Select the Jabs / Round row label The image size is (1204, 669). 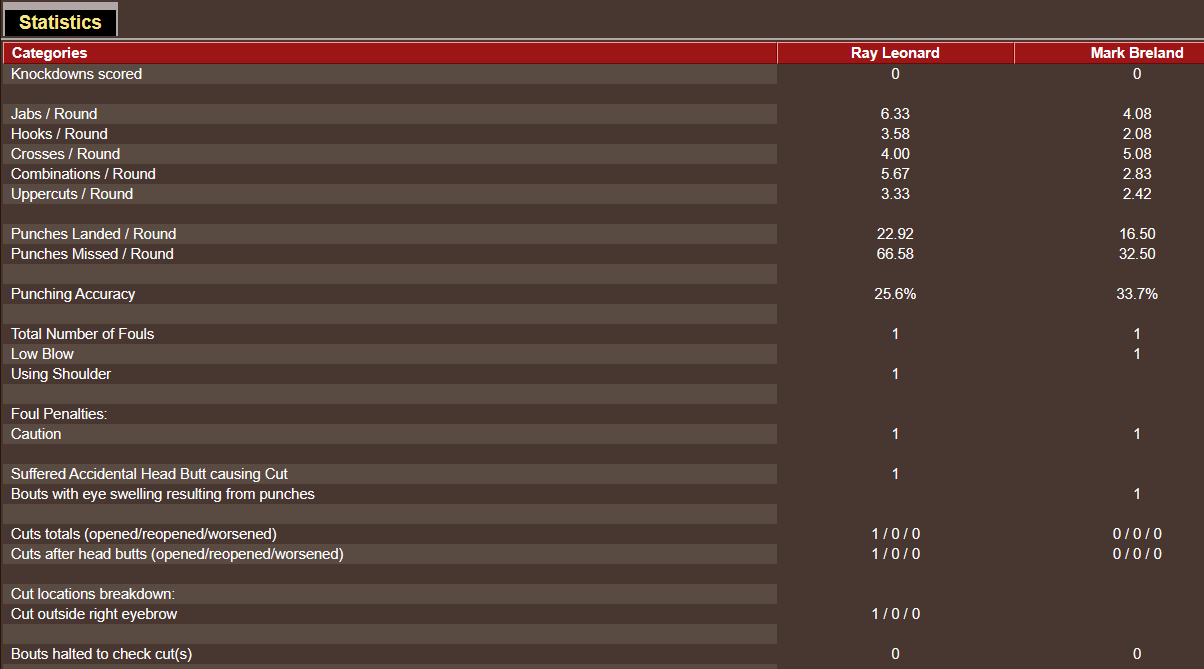click(x=54, y=114)
